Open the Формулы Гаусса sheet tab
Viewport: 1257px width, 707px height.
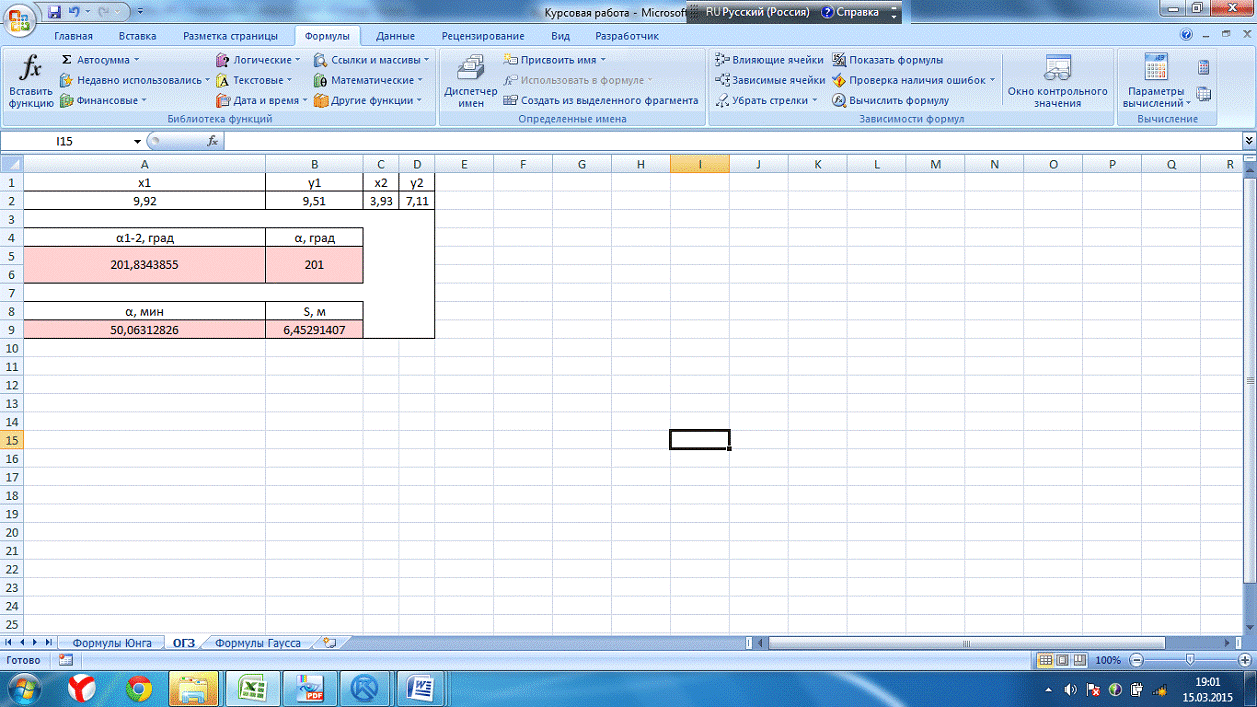(257, 643)
